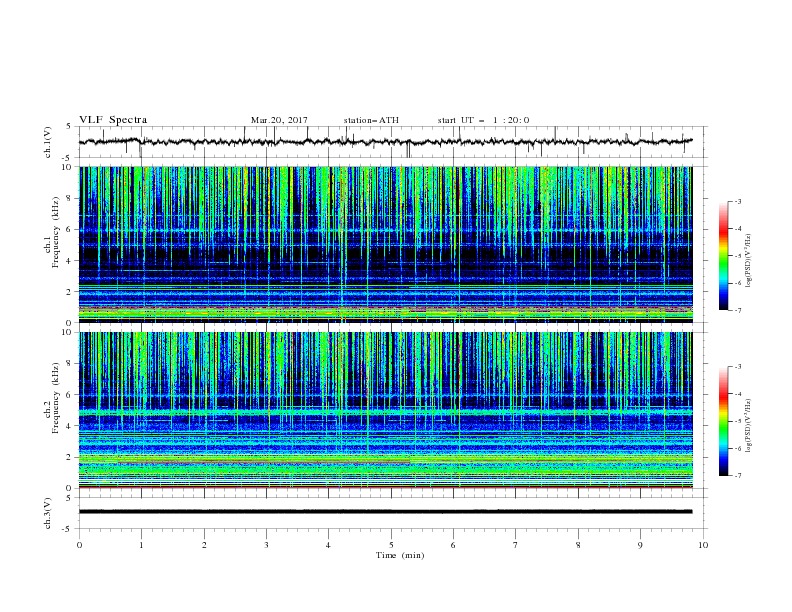The width and height of the screenshot is (792, 612).
Task: Click the "ch.1(V)" waveform axis label
Action: click(48, 142)
